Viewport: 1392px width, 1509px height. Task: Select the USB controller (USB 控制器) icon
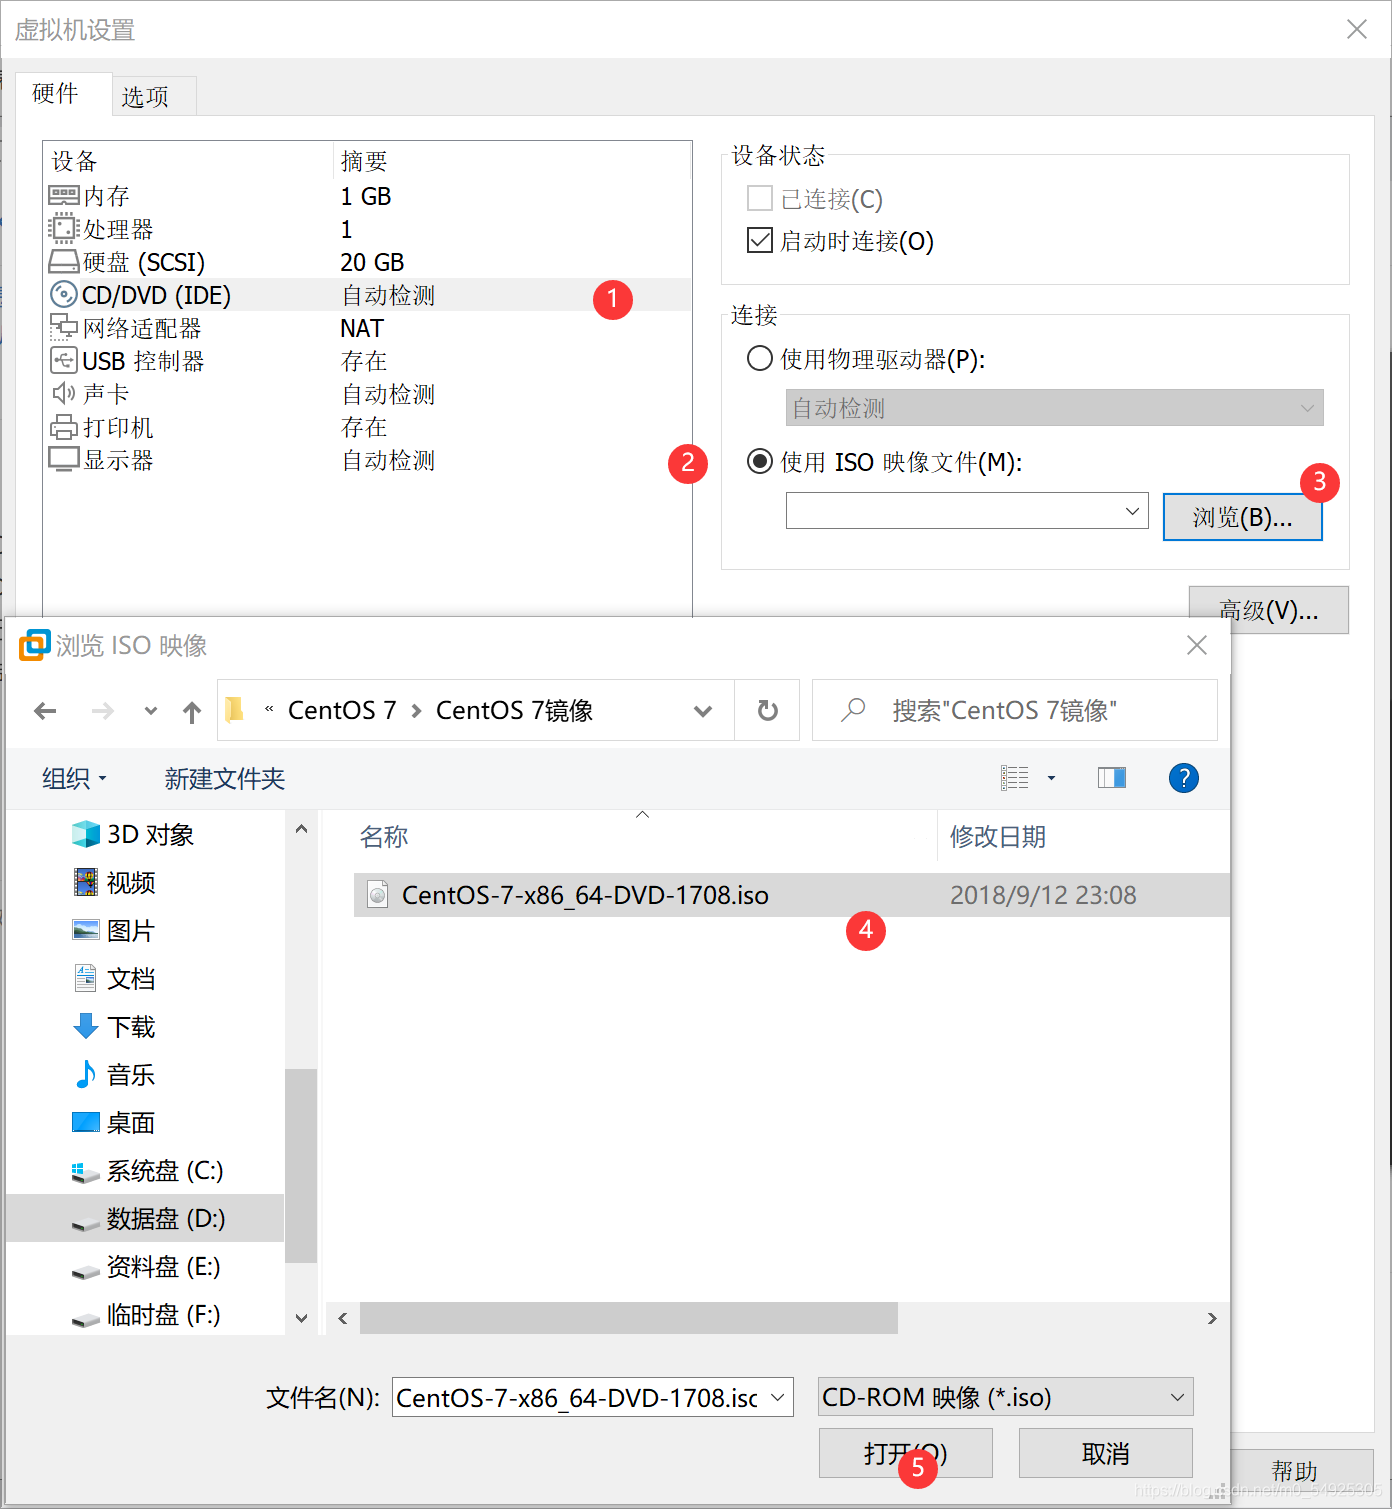click(64, 360)
